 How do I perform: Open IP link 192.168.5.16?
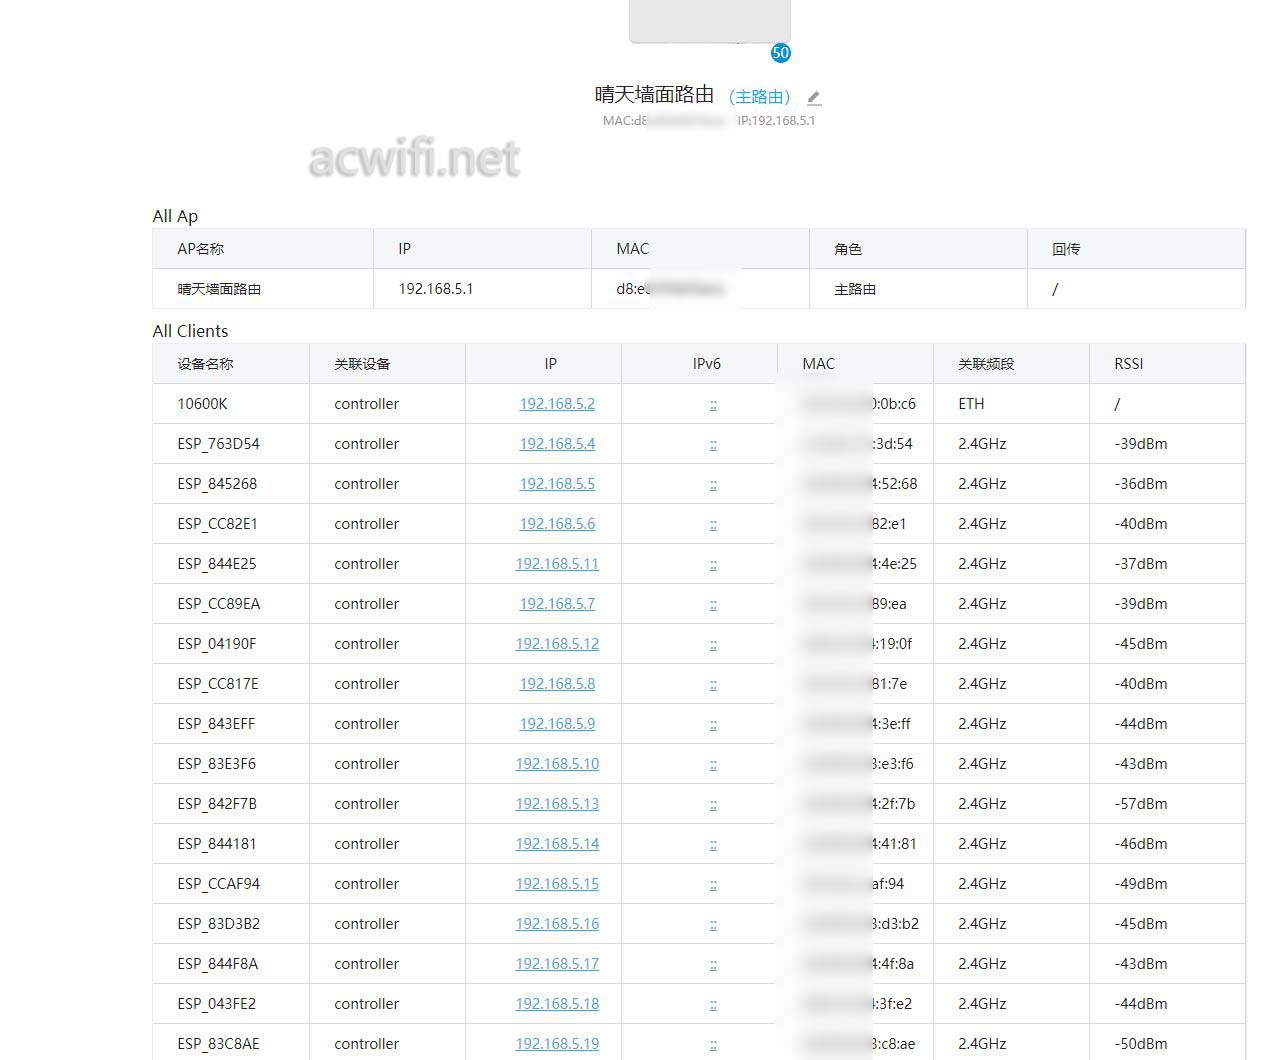click(x=557, y=924)
